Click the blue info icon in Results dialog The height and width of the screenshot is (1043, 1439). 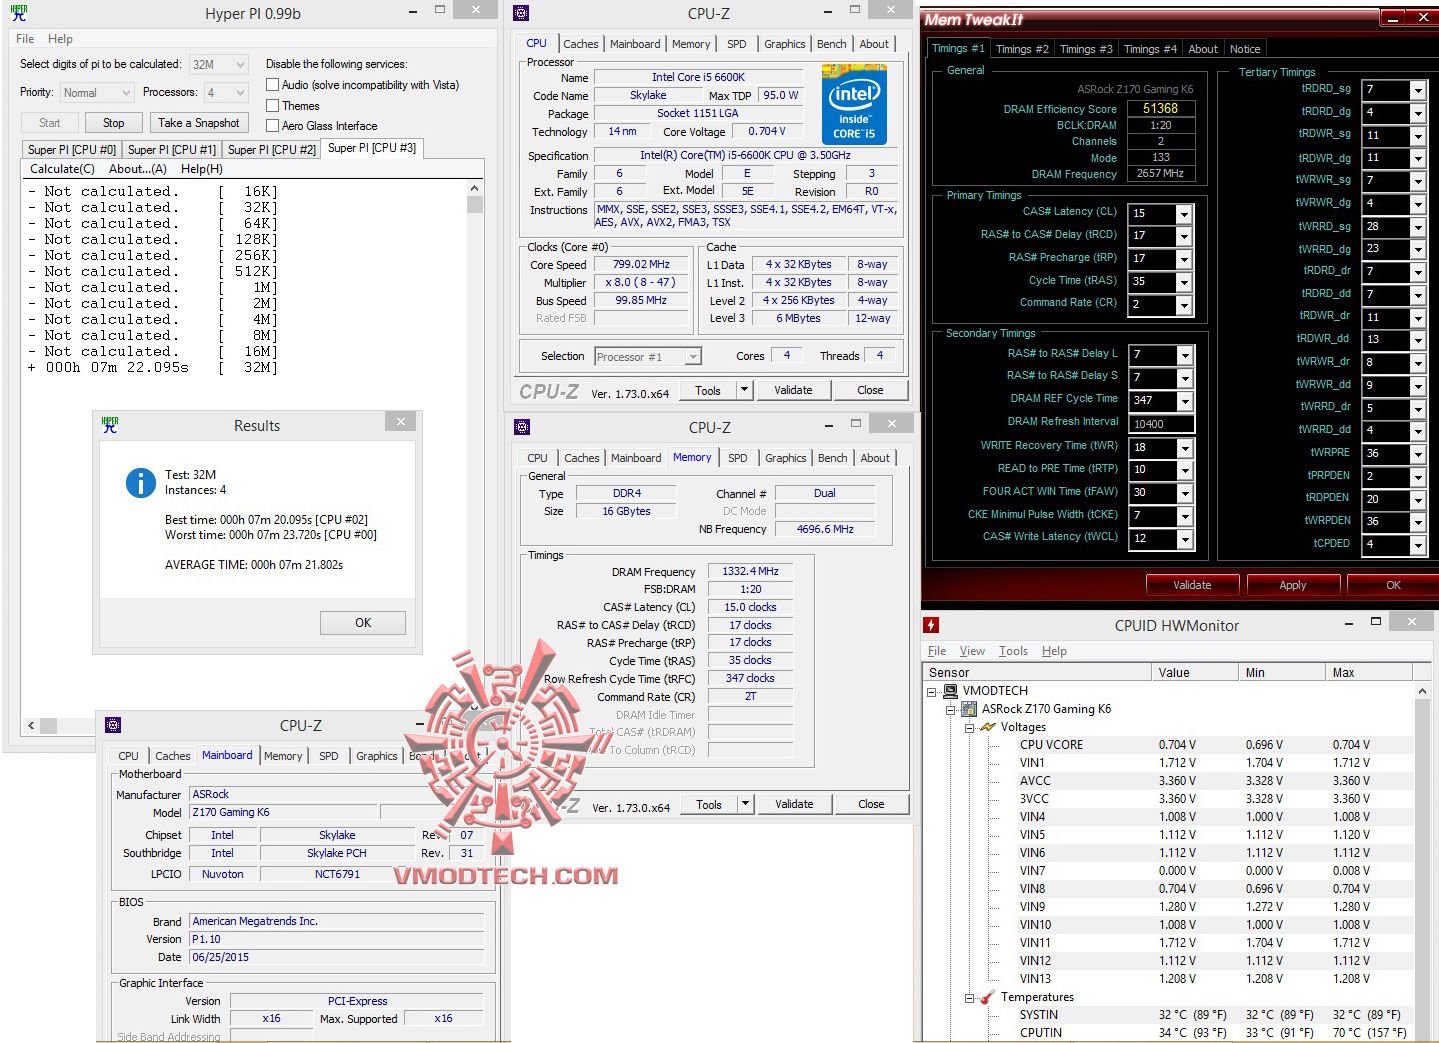(140, 484)
